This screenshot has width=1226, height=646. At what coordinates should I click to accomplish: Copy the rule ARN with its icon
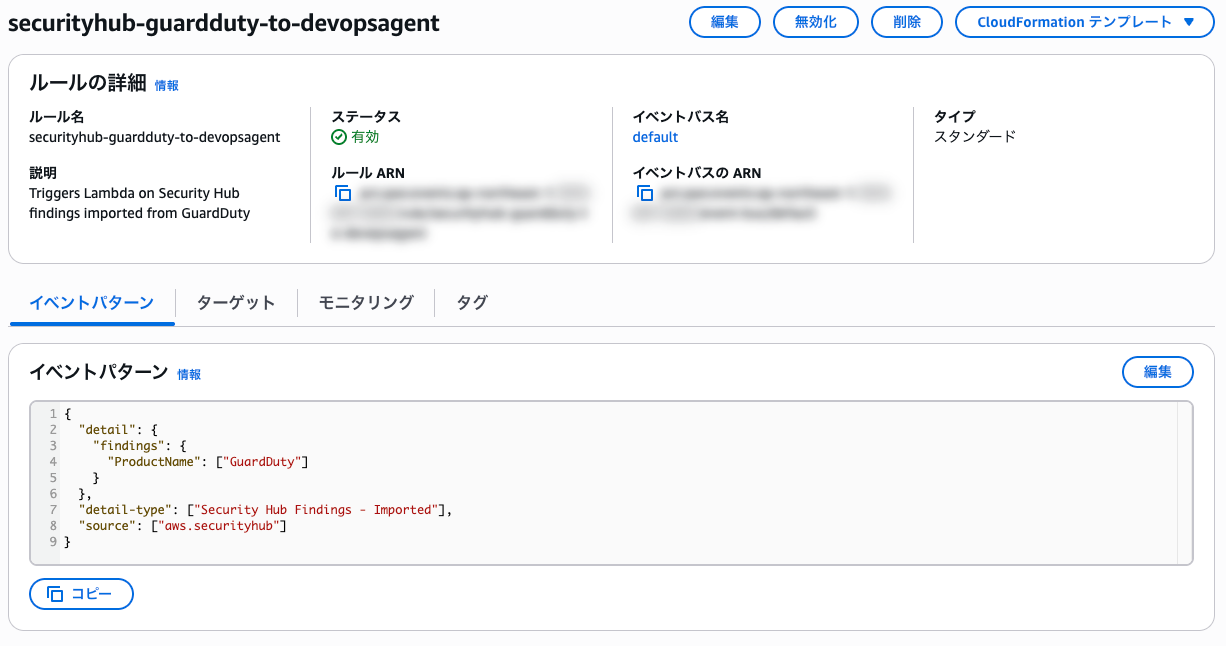pos(343,193)
